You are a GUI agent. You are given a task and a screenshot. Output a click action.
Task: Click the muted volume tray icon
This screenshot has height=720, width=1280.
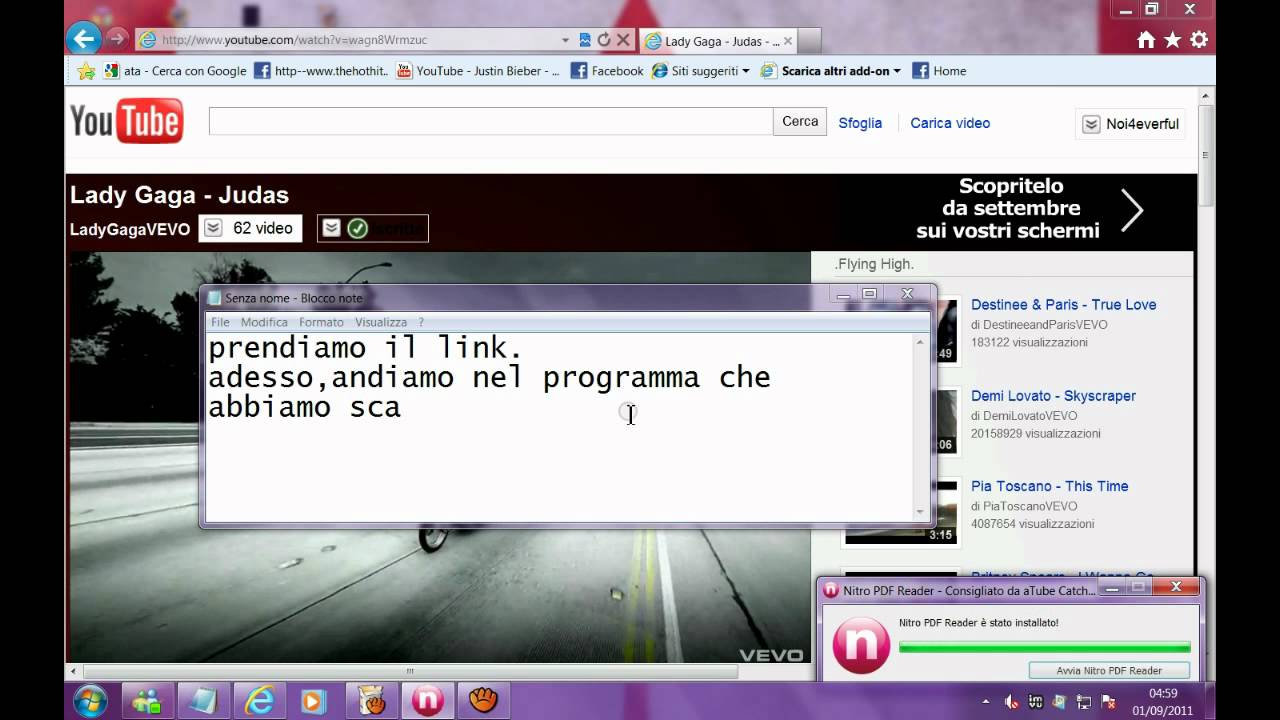[x=1012, y=702]
